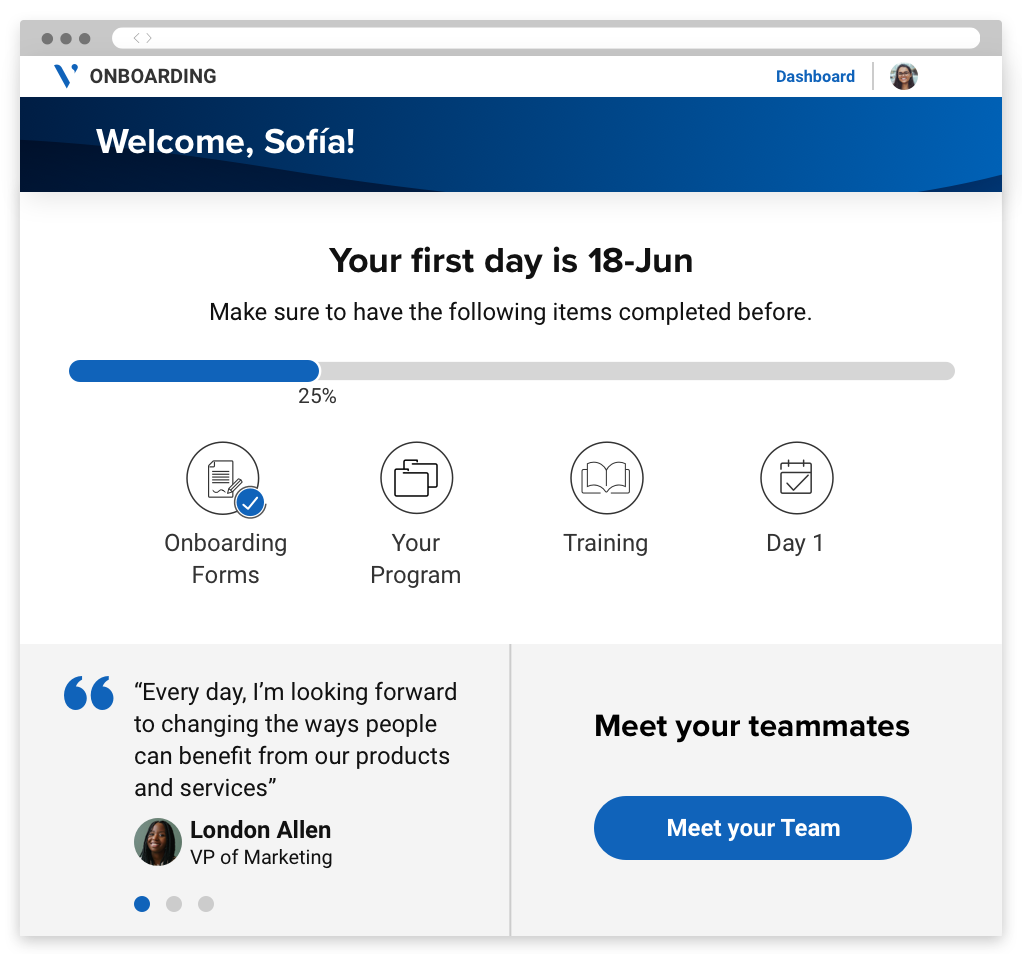Open the Onboarding Forms document icon
The height and width of the screenshot is (954, 1022).
(223, 478)
